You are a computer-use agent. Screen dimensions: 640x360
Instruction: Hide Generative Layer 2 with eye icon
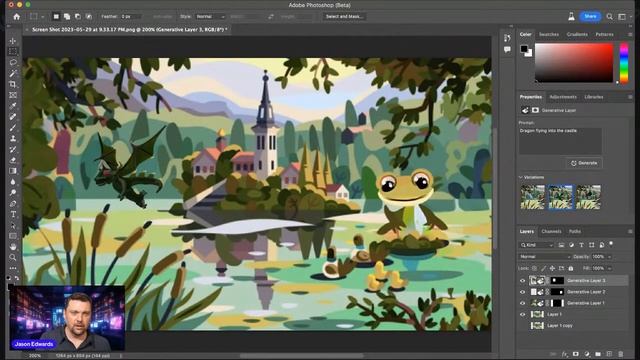click(x=522, y=292)
